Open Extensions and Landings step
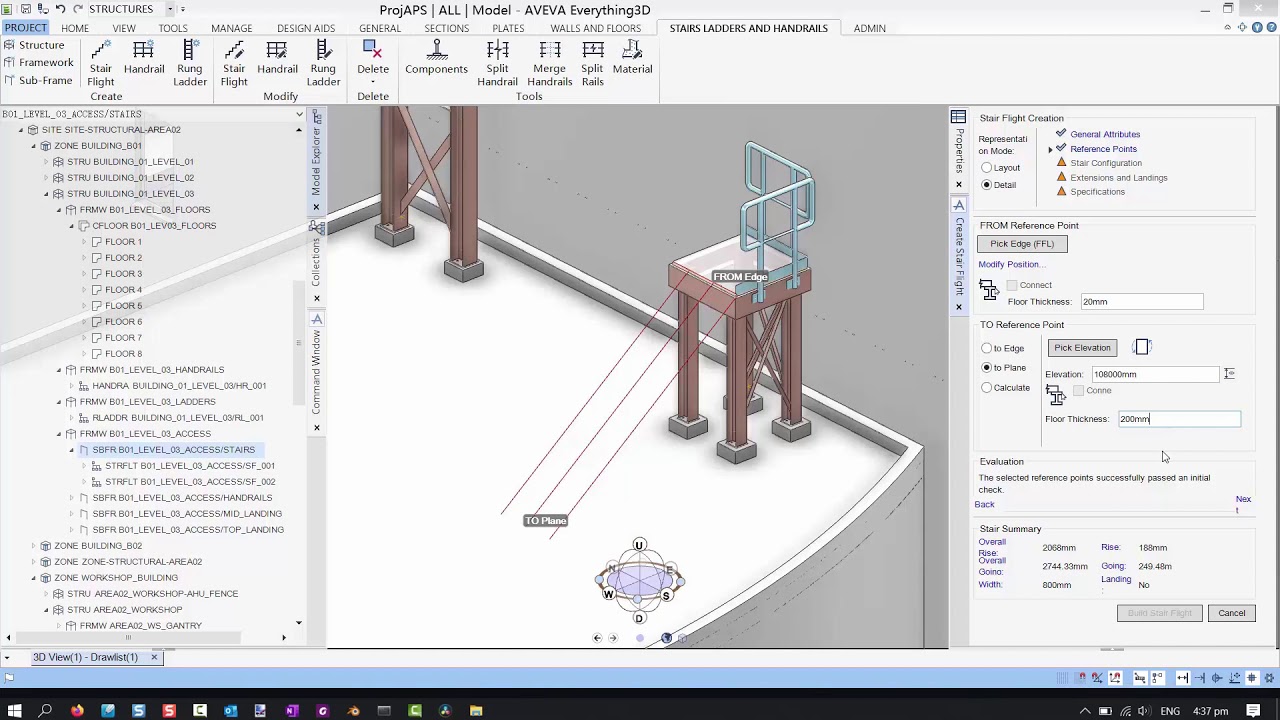Image resolution: width=1280 pixels, height=720 pixels. click(1118, 178)
